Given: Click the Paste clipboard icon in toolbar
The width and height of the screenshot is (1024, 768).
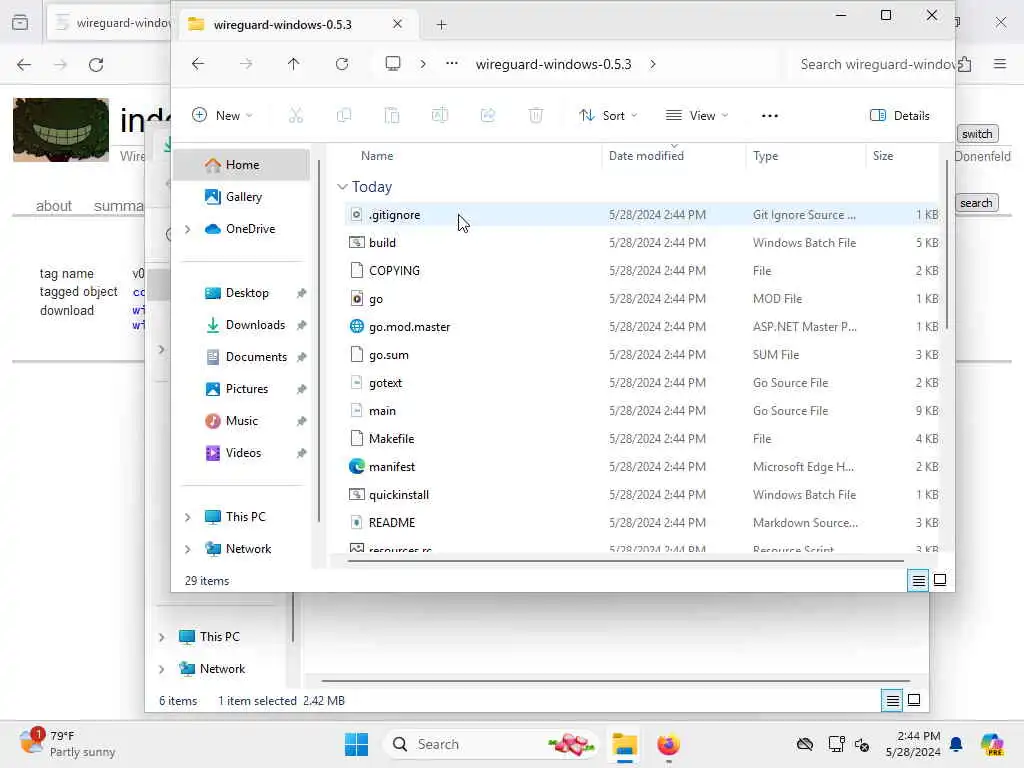Looking at the screenshot, I should [392, 116].
